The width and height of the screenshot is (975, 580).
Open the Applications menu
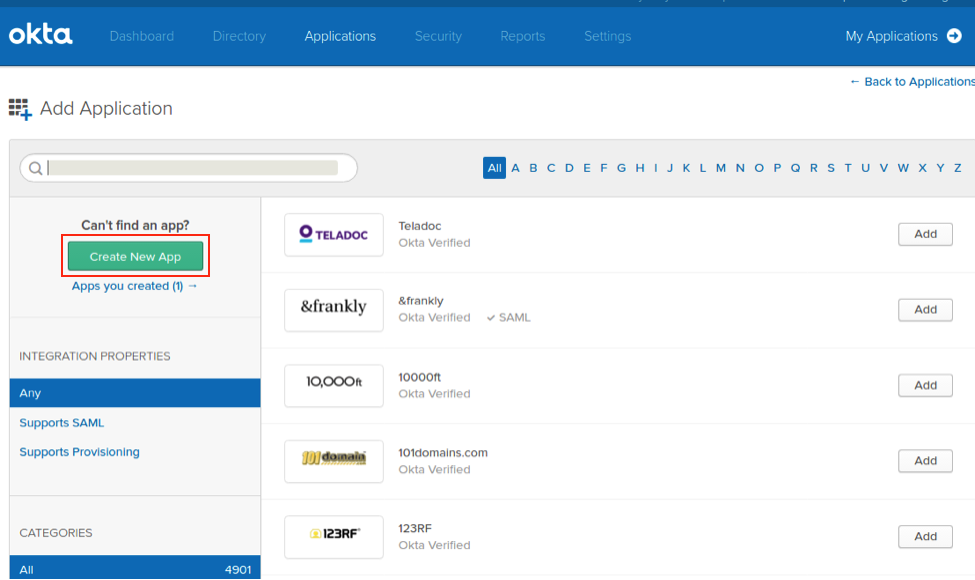click(x=340, y=36)
